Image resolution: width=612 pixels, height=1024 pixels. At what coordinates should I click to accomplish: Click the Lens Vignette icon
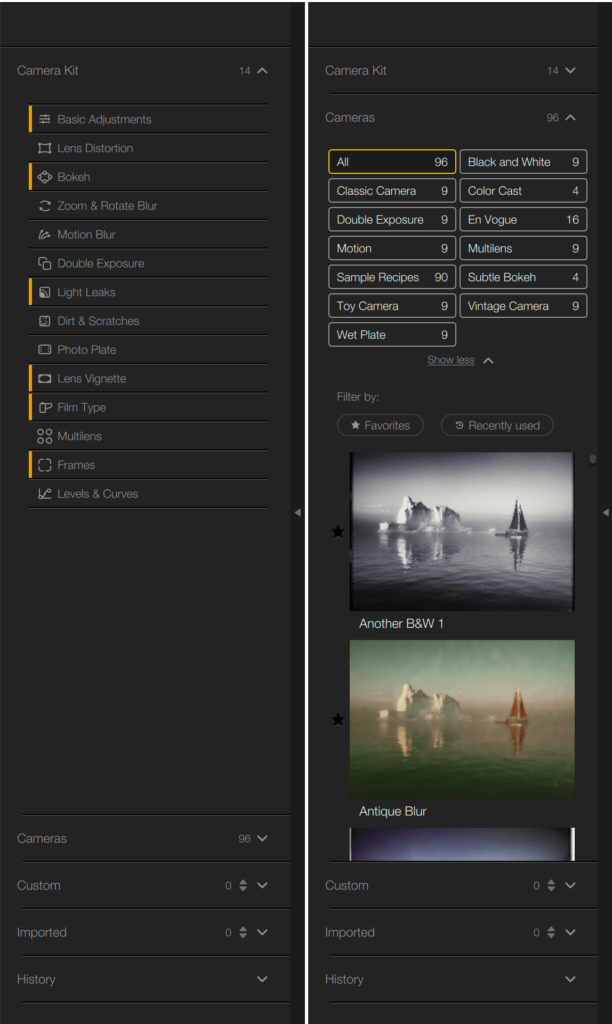tap(44, 377)
